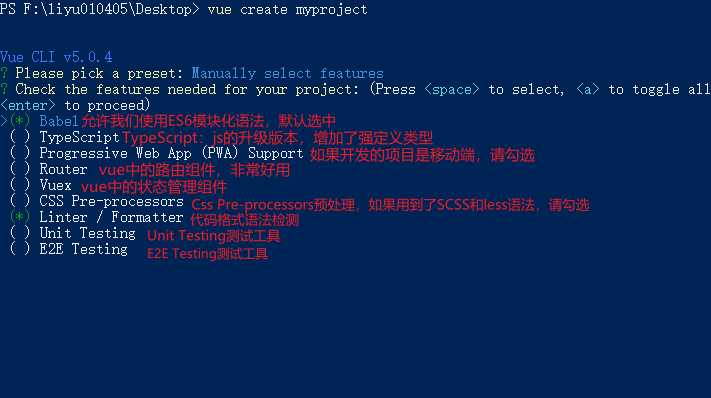Toggle the Babel checkbox marker
Screen dimensions: 711x398
(20, 121)
